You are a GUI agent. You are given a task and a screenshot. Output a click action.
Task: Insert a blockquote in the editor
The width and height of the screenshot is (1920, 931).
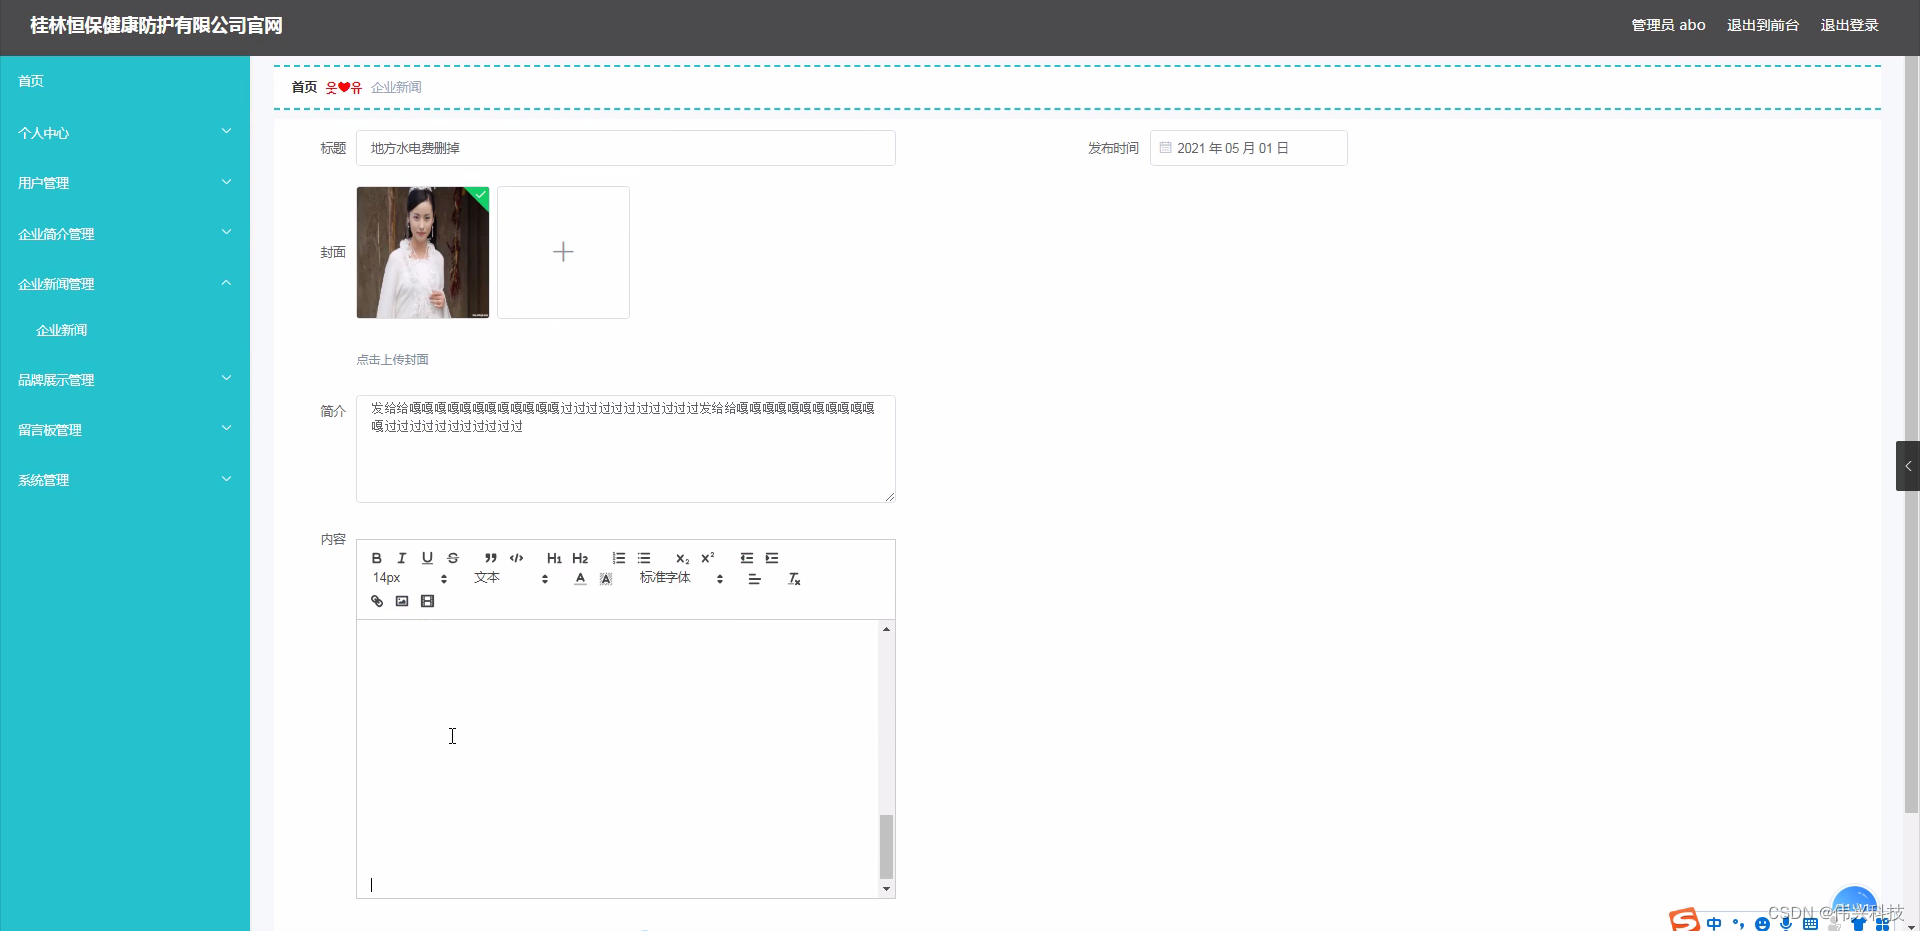pyautogui.click(x=490, y=558)
